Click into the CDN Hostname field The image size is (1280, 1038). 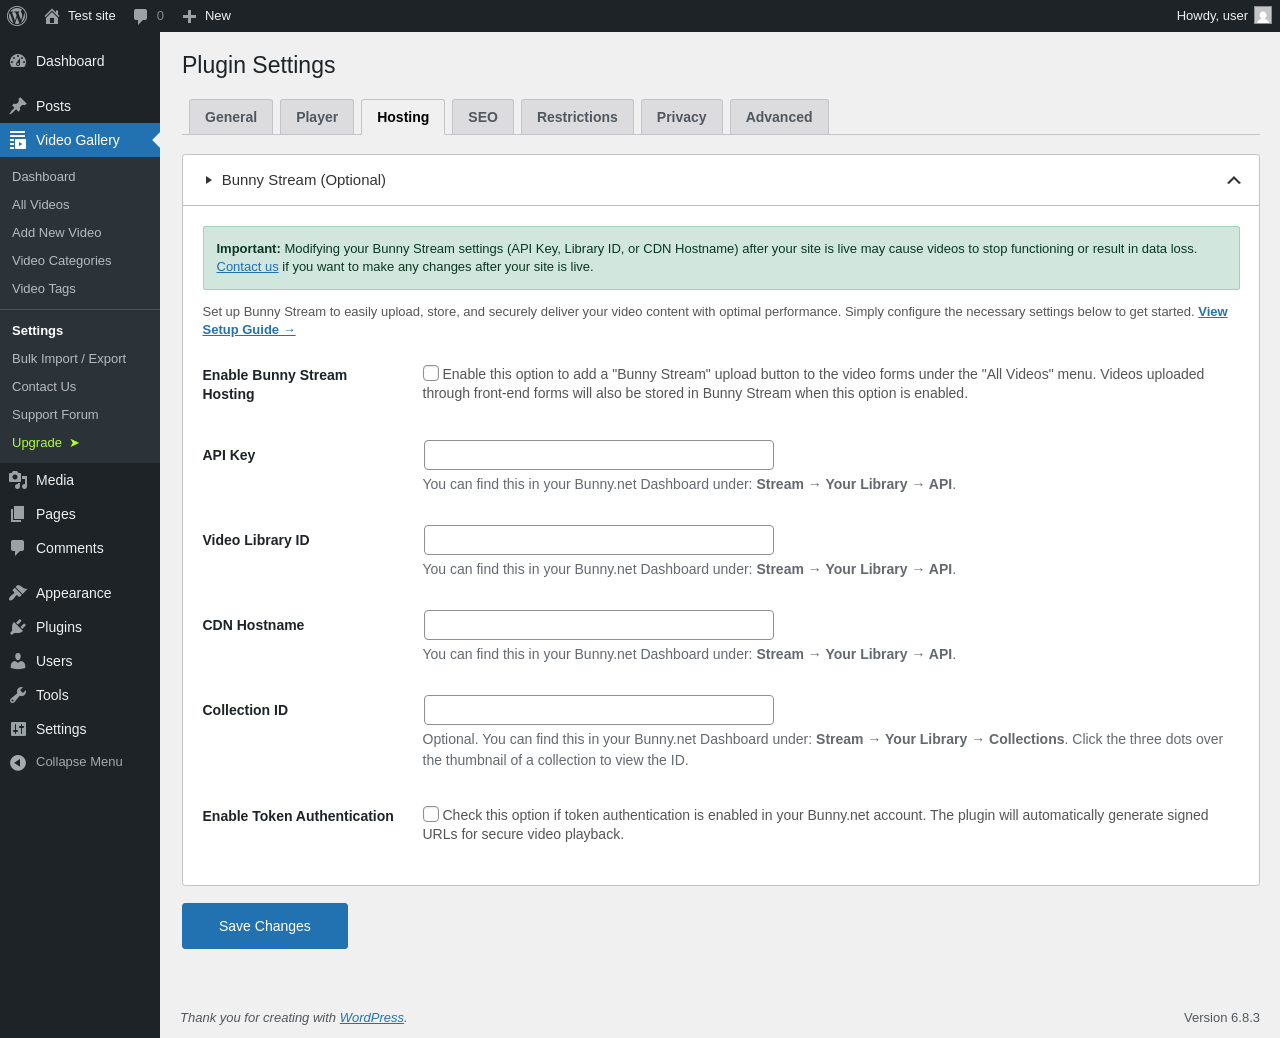tap(598, 625)
